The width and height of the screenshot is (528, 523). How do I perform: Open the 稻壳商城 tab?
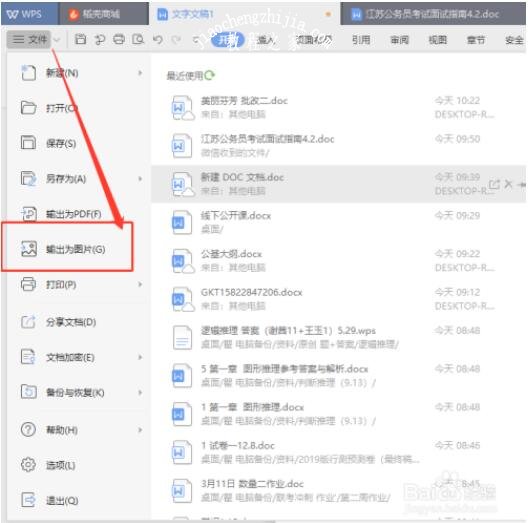coord(104,14)
